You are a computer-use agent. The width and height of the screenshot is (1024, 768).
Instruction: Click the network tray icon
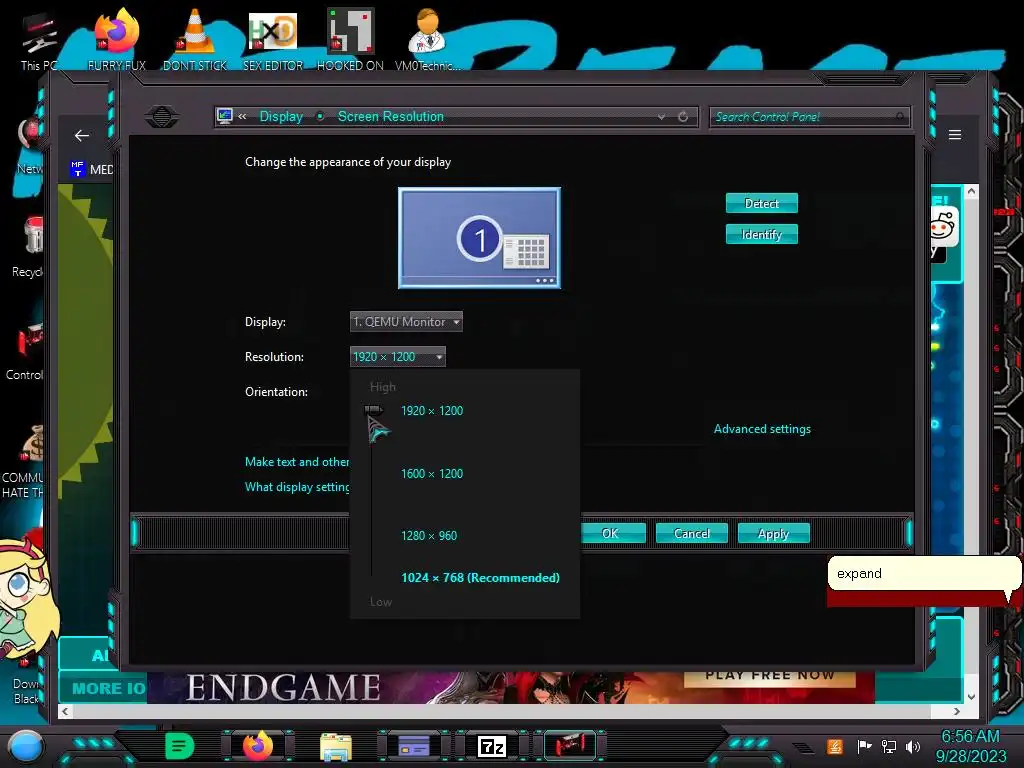[x=888, y=746]
